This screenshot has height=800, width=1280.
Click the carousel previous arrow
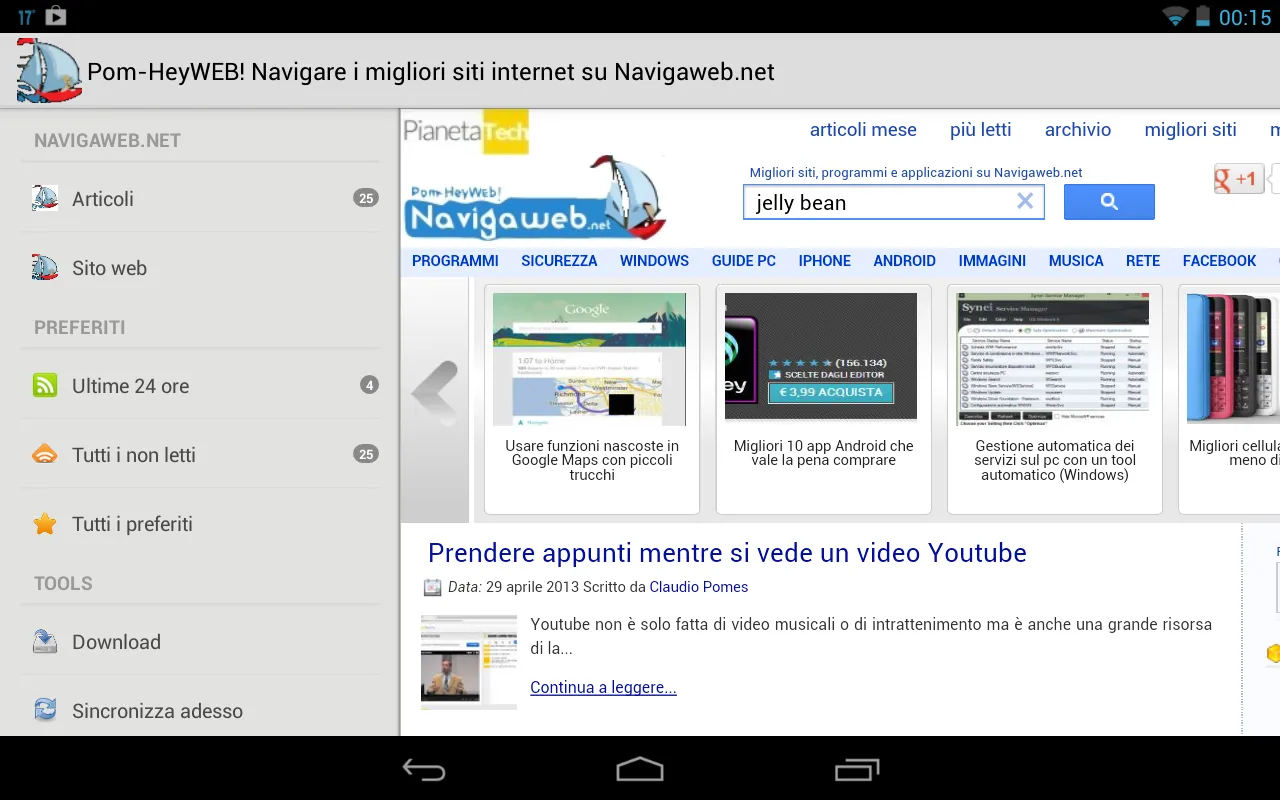tap(435, 393)
